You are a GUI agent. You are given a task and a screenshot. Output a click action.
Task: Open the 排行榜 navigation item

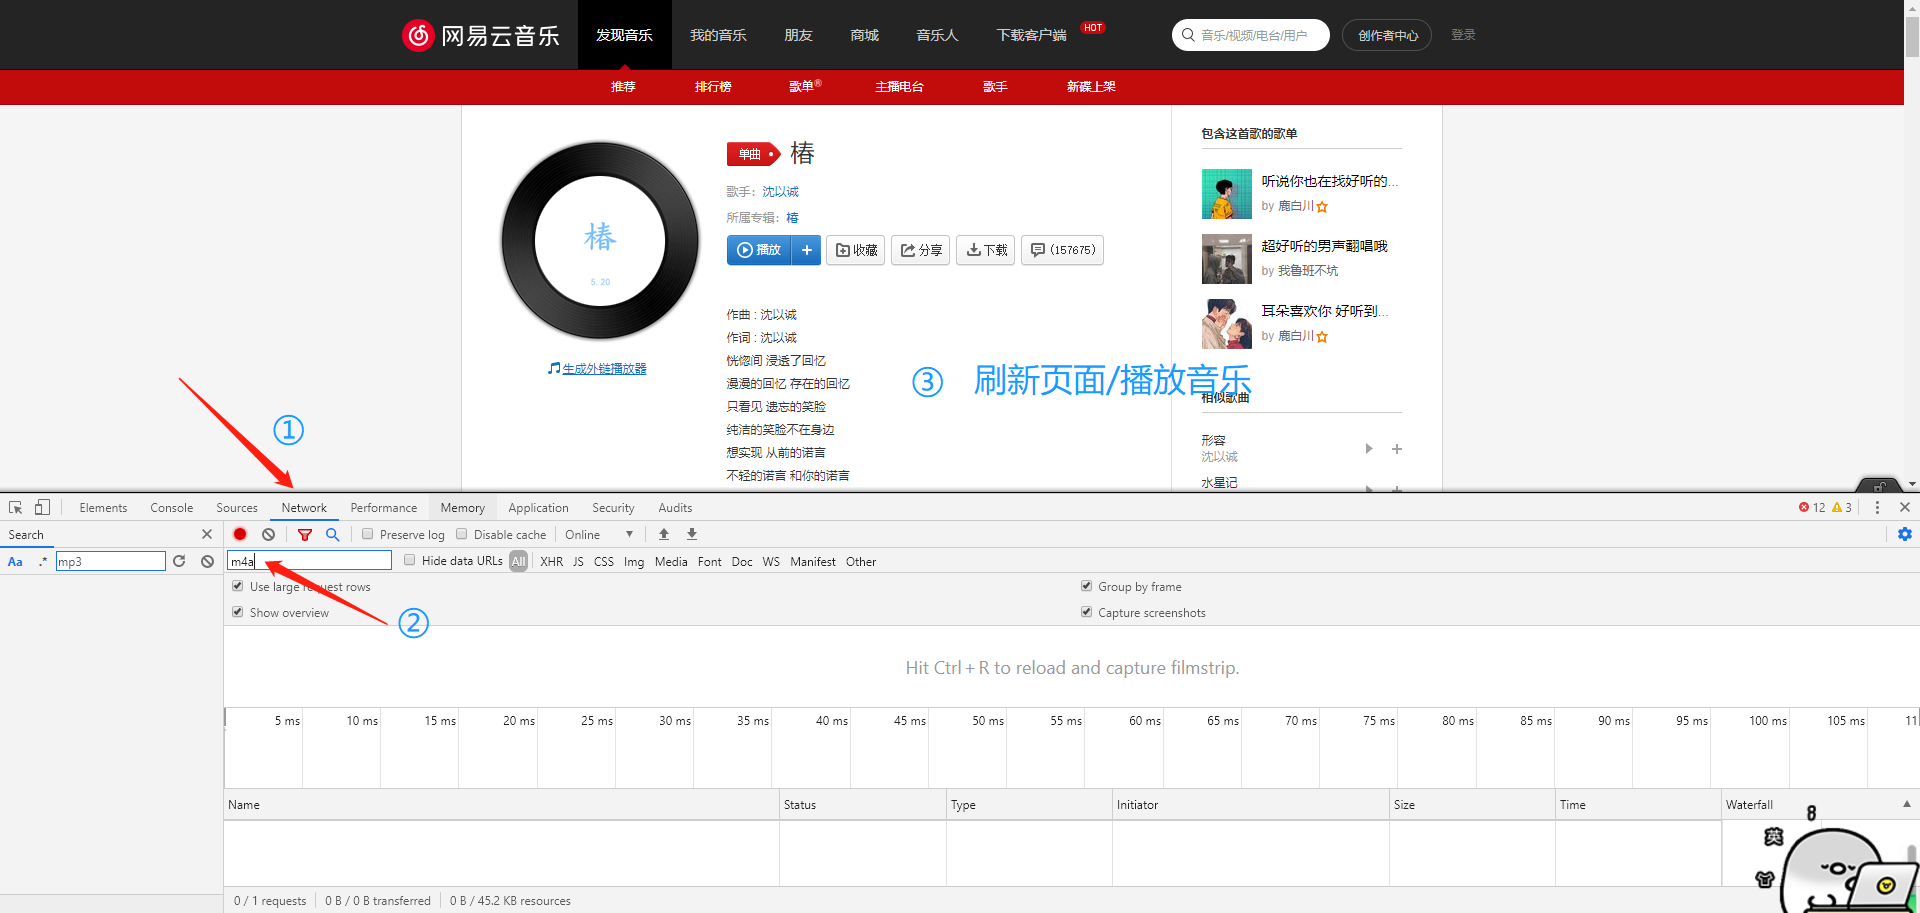[713, 86]
